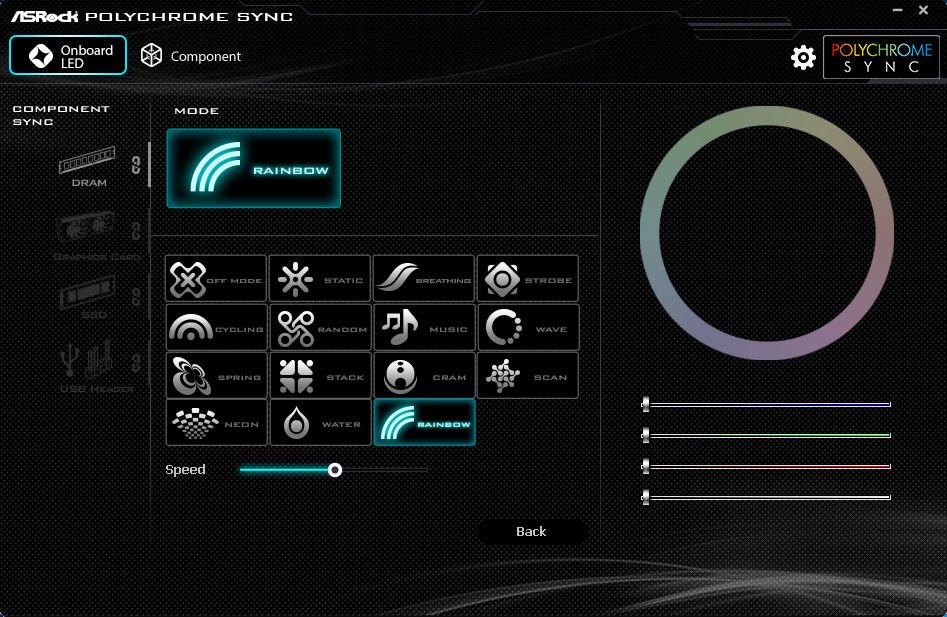Click the large current Rainbow mode tile
Viewport: 947px width, 617px height.
tap(254, 168)
